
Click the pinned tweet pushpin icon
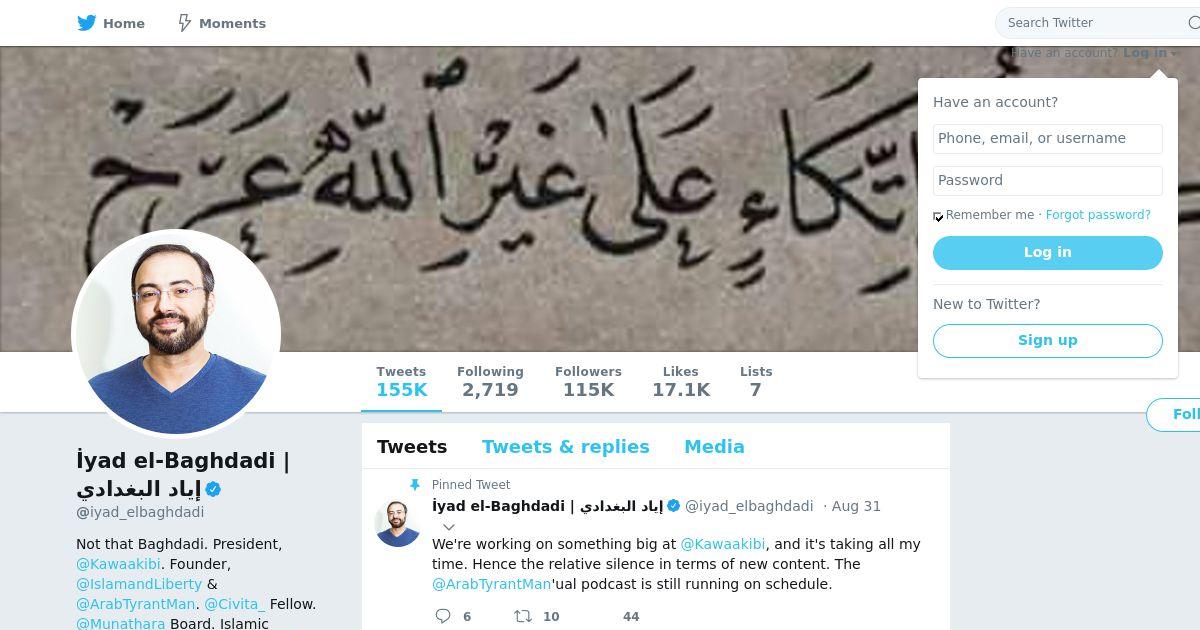coord(415,485)
